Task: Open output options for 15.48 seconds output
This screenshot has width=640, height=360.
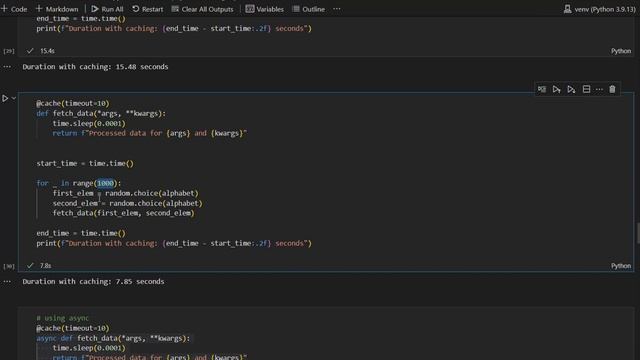Action: click(x=7, y=67)
